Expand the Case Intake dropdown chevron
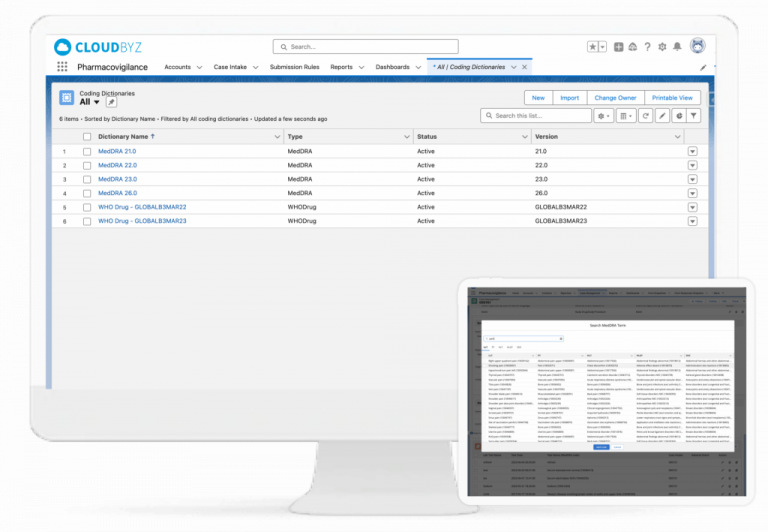This screenshot has height=532, width=768. pyautogui.click(x=255, y=68)
